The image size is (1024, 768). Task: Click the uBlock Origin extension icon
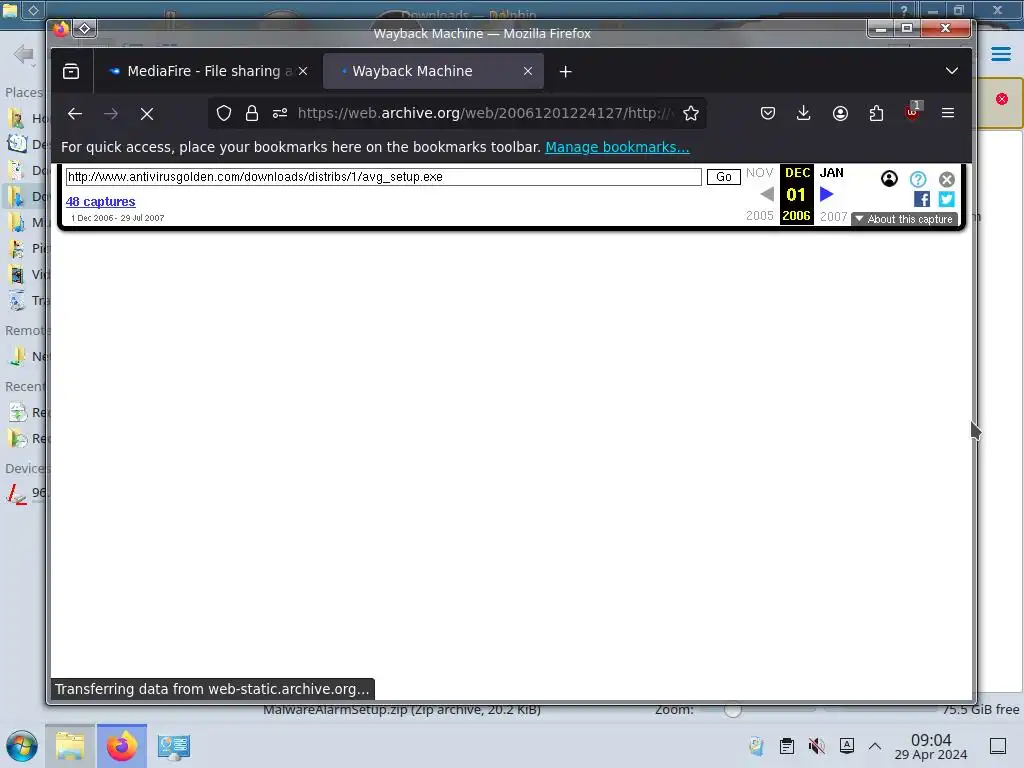click(912, 112)
